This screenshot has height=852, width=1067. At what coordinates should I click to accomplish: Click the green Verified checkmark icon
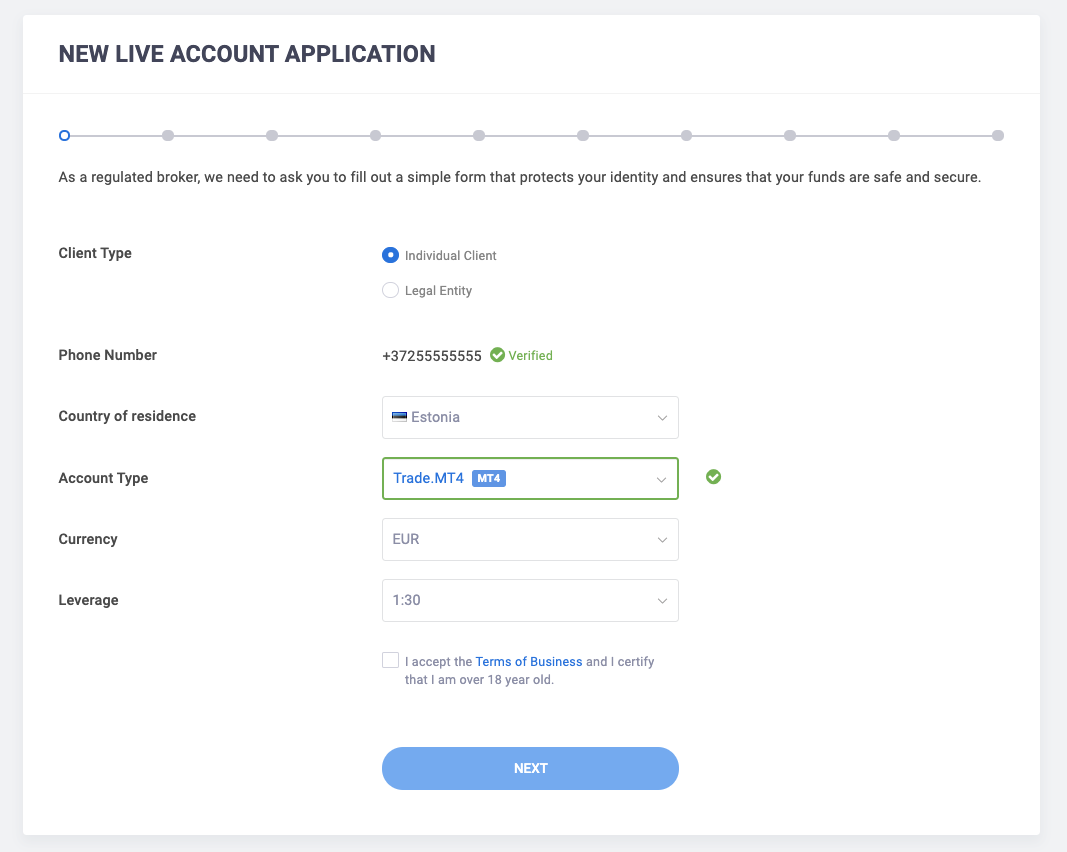point(497,355)
